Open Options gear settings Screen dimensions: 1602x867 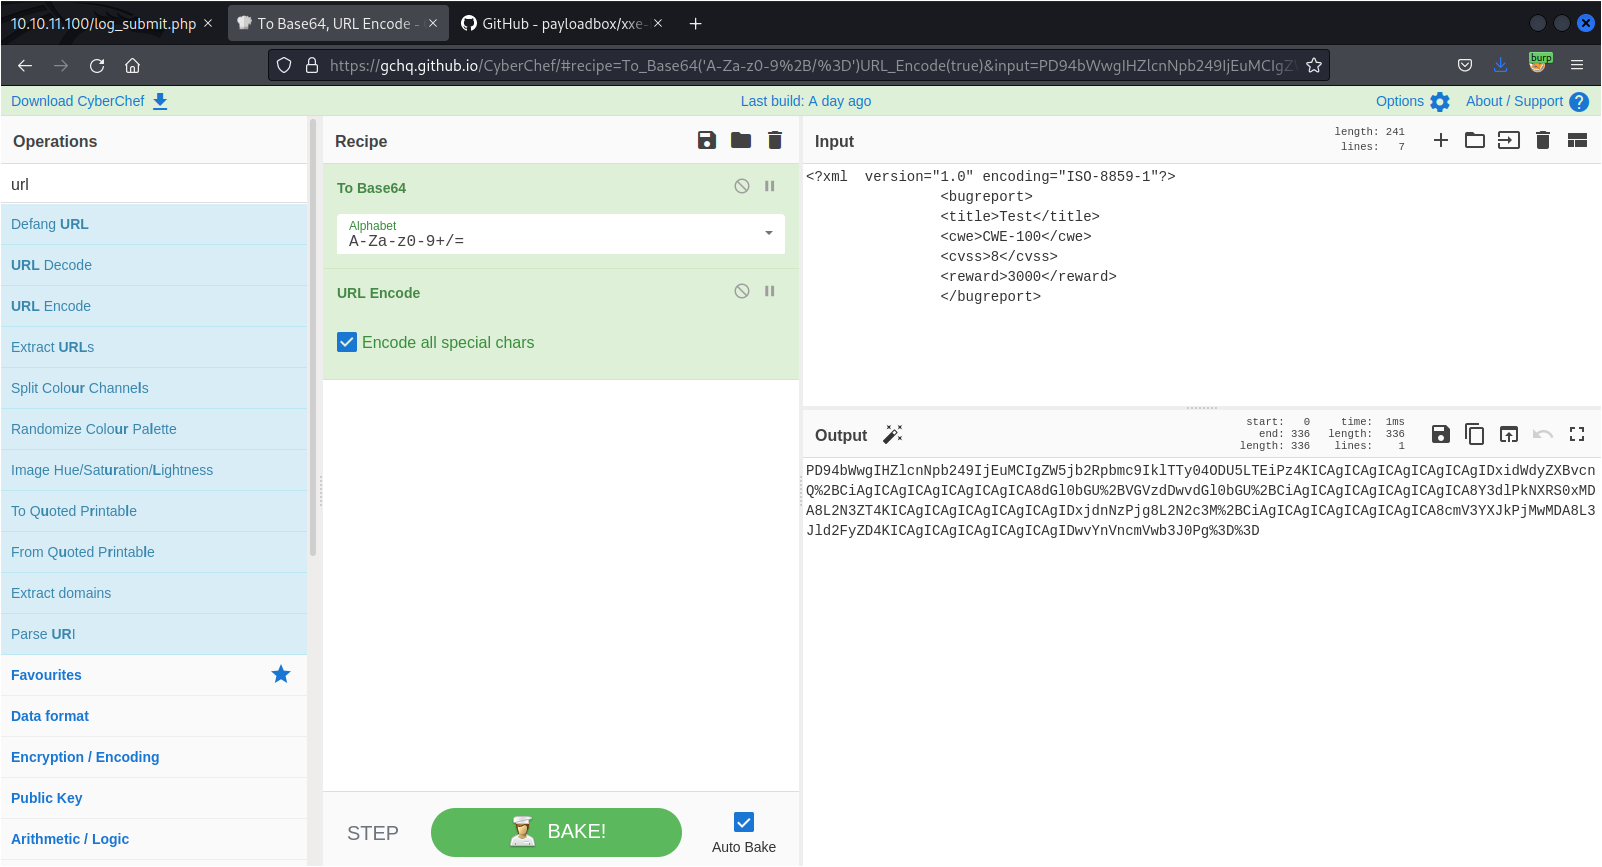click(x=1413, y=101)
